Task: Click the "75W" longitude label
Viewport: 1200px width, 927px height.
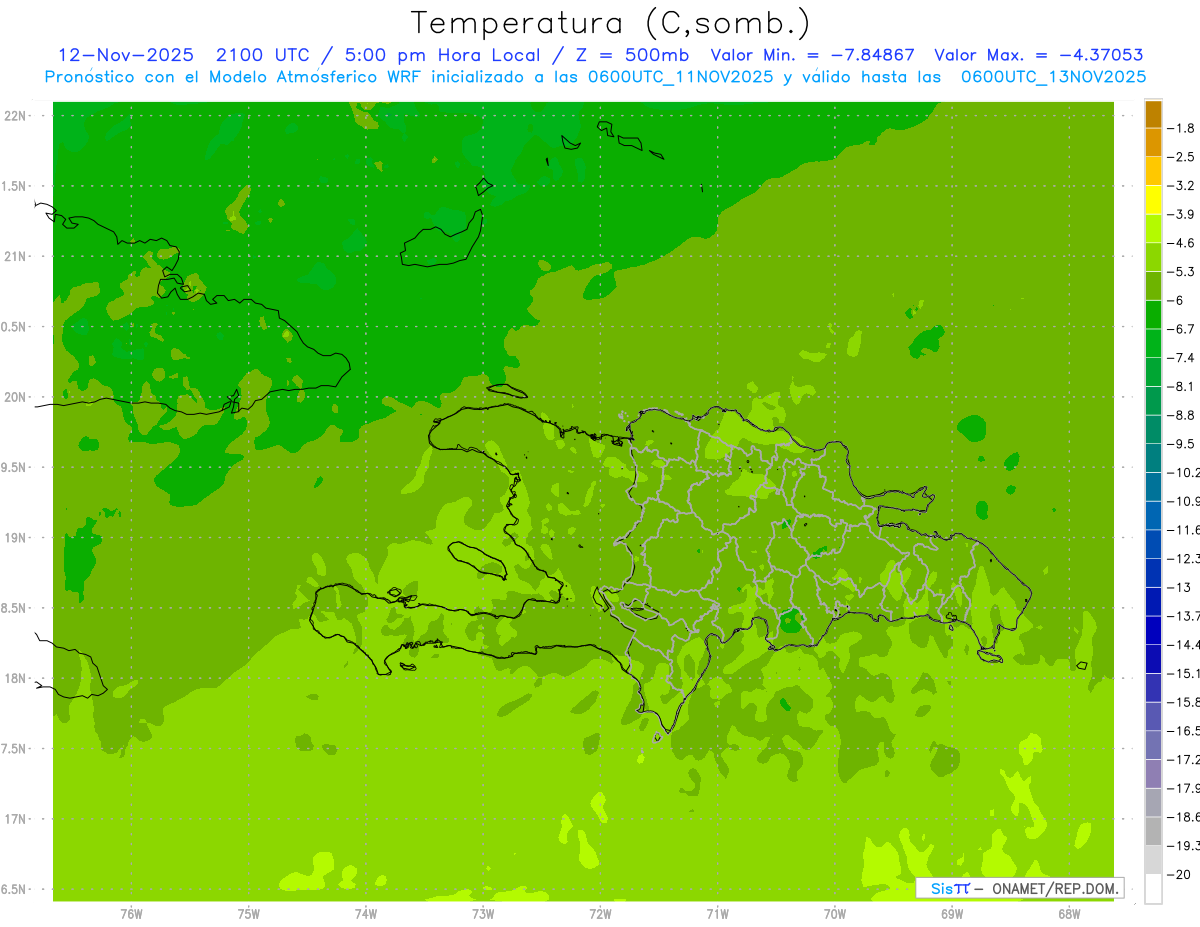Action: (248, 914)
